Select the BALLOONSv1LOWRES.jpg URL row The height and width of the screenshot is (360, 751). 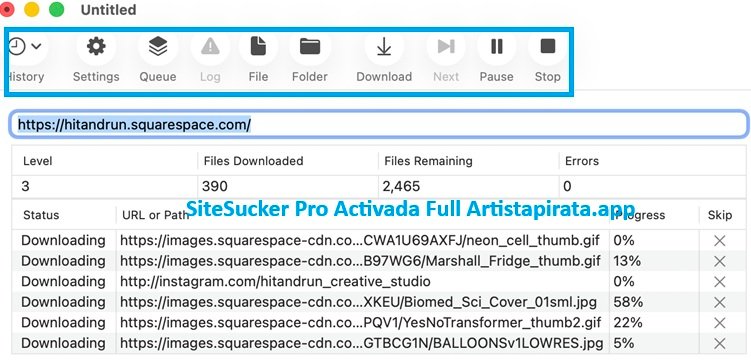point(362,343)
